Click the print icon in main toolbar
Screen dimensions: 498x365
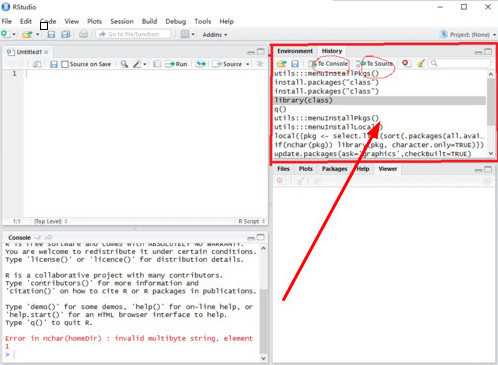[x=83, y=34]
